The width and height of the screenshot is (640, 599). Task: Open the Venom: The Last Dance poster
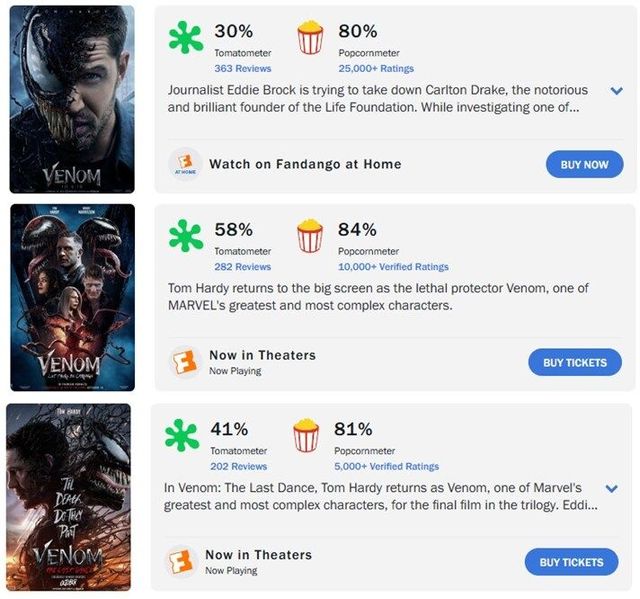pos(68,497)
